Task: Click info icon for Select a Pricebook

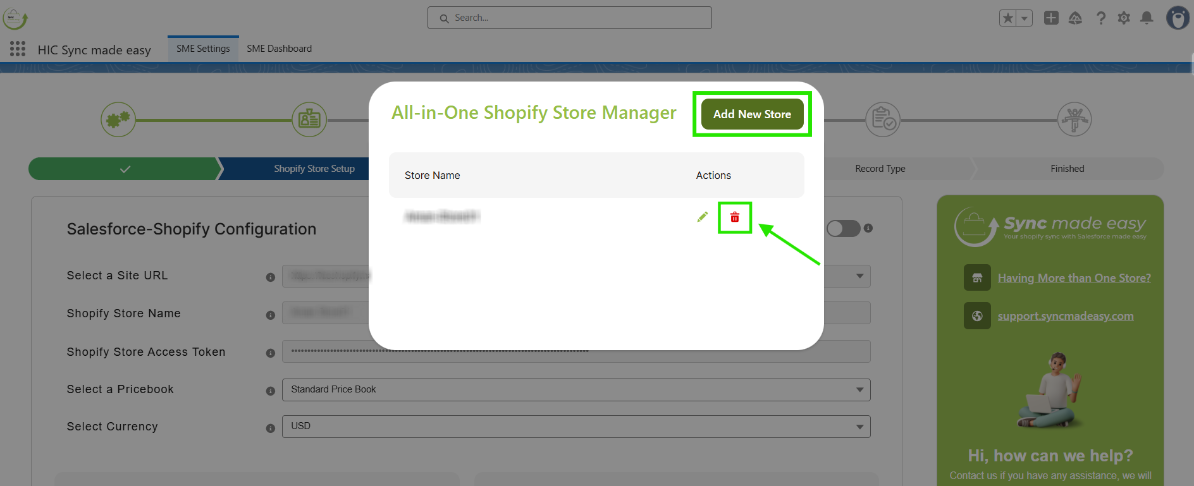Action: pos(270,391)
